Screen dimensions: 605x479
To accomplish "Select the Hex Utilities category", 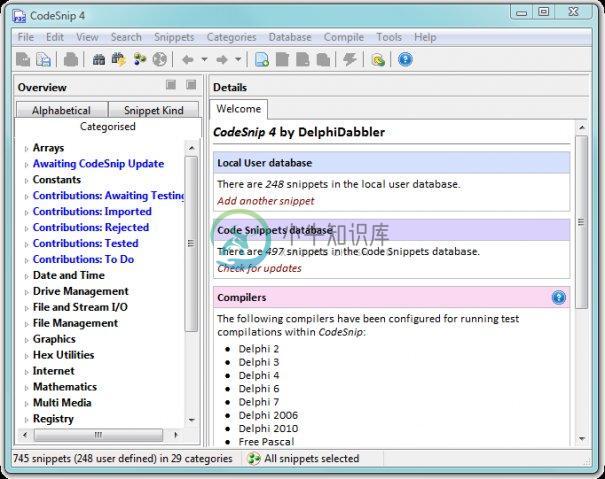I will (x=64, y=355).
